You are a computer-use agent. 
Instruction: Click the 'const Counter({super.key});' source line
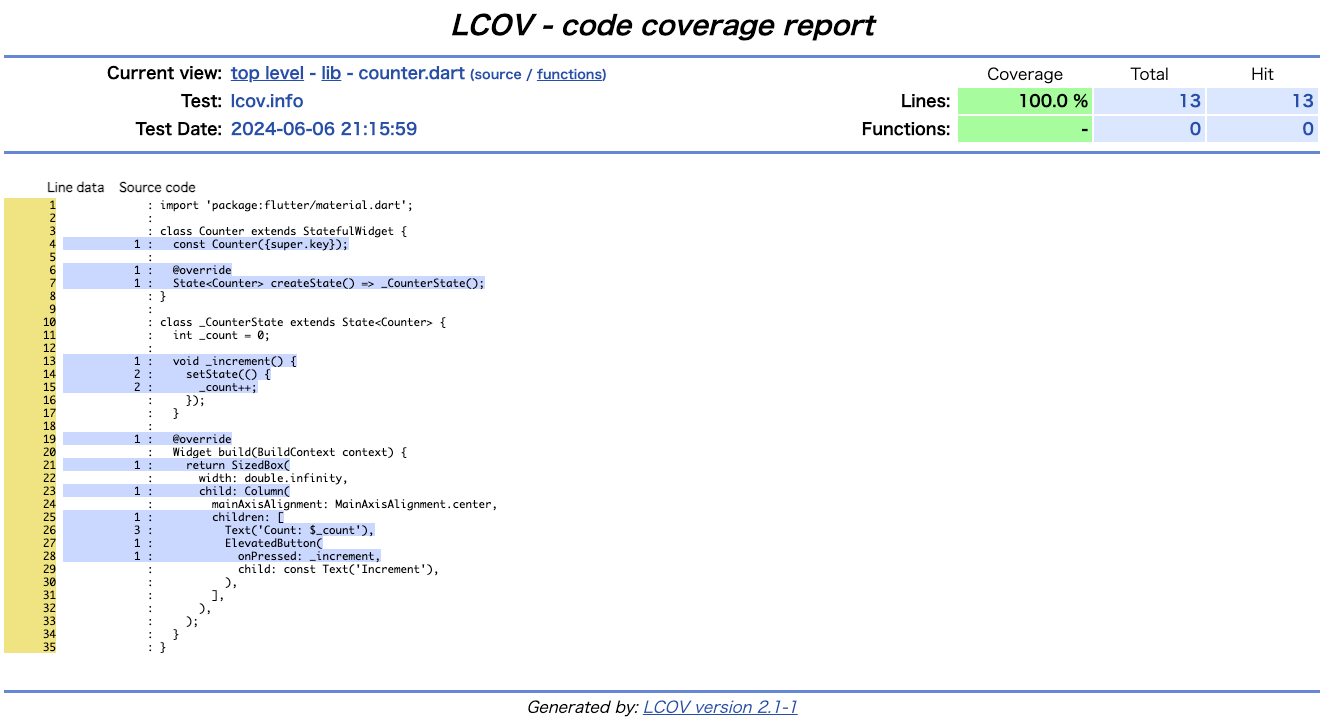260,244
